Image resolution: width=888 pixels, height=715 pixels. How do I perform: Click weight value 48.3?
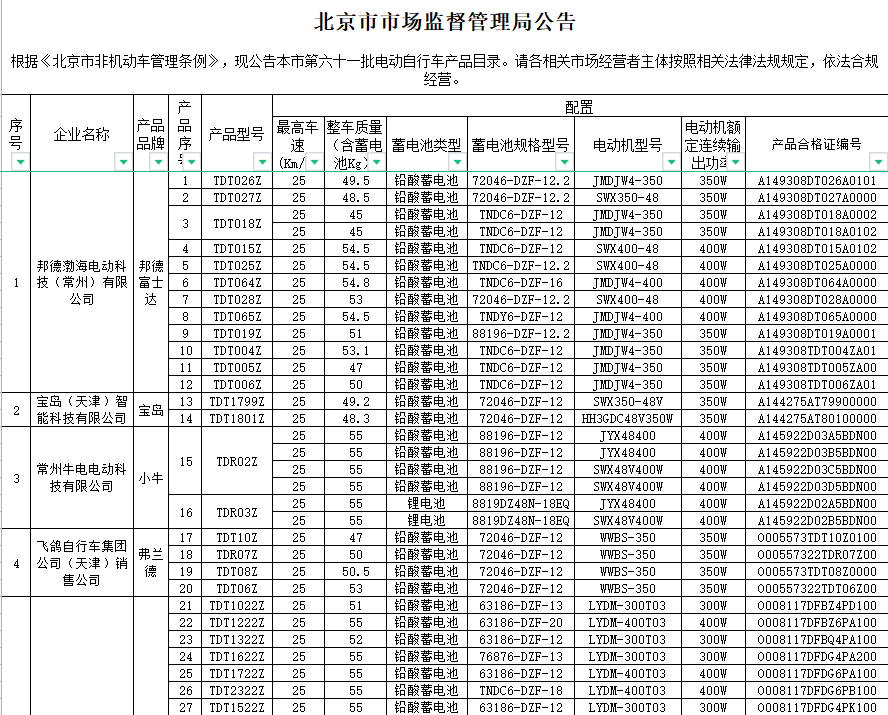pos(356,418)
